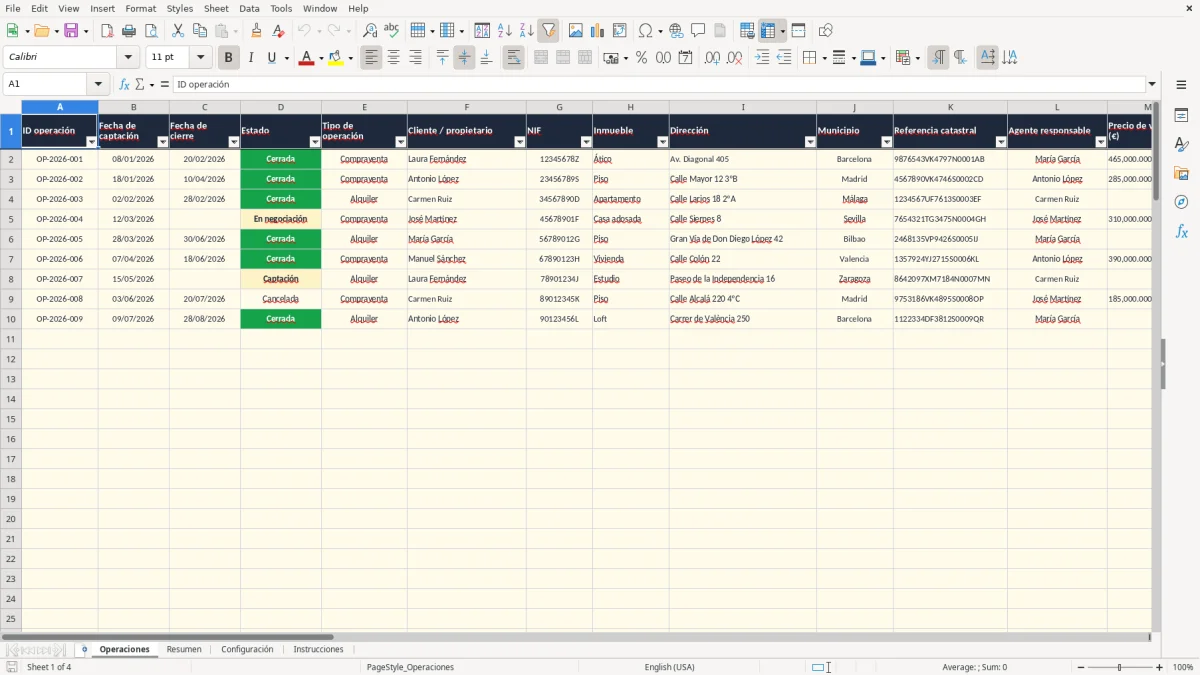The image size is (1200, 675).
Task: Insert a hyperlink
Action: 676,31
